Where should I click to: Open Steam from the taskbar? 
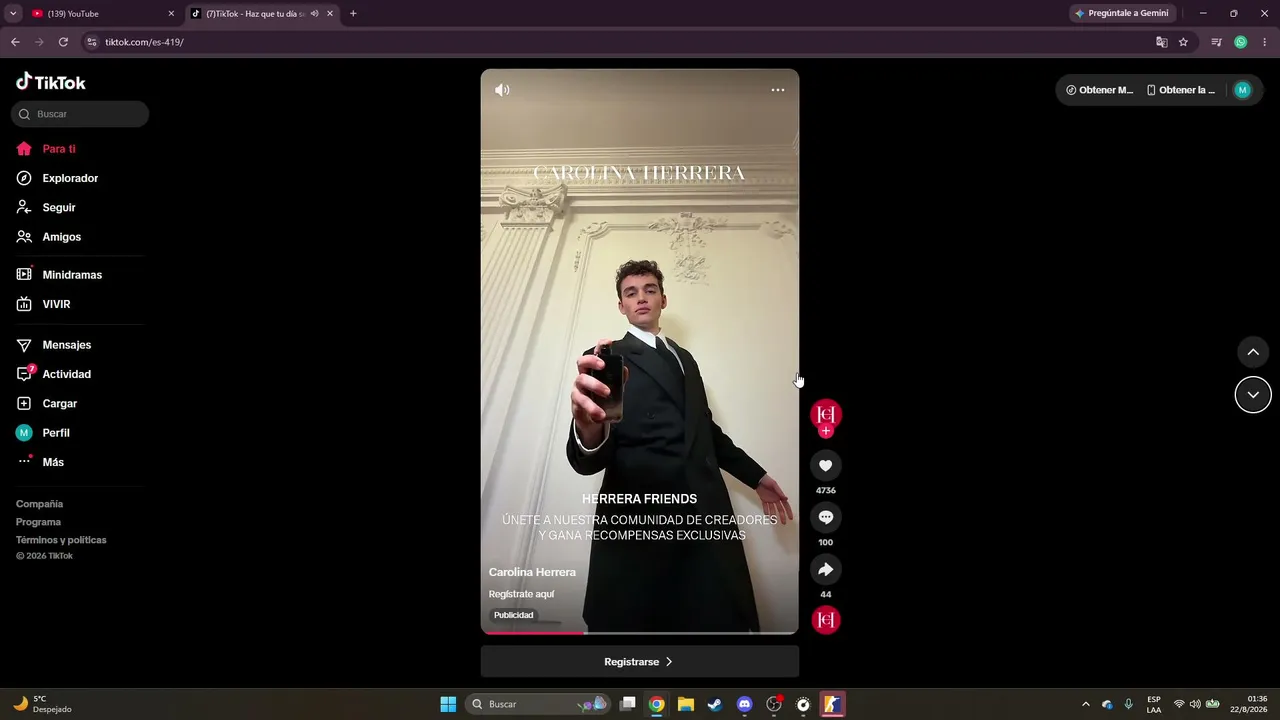click(715, 704)
